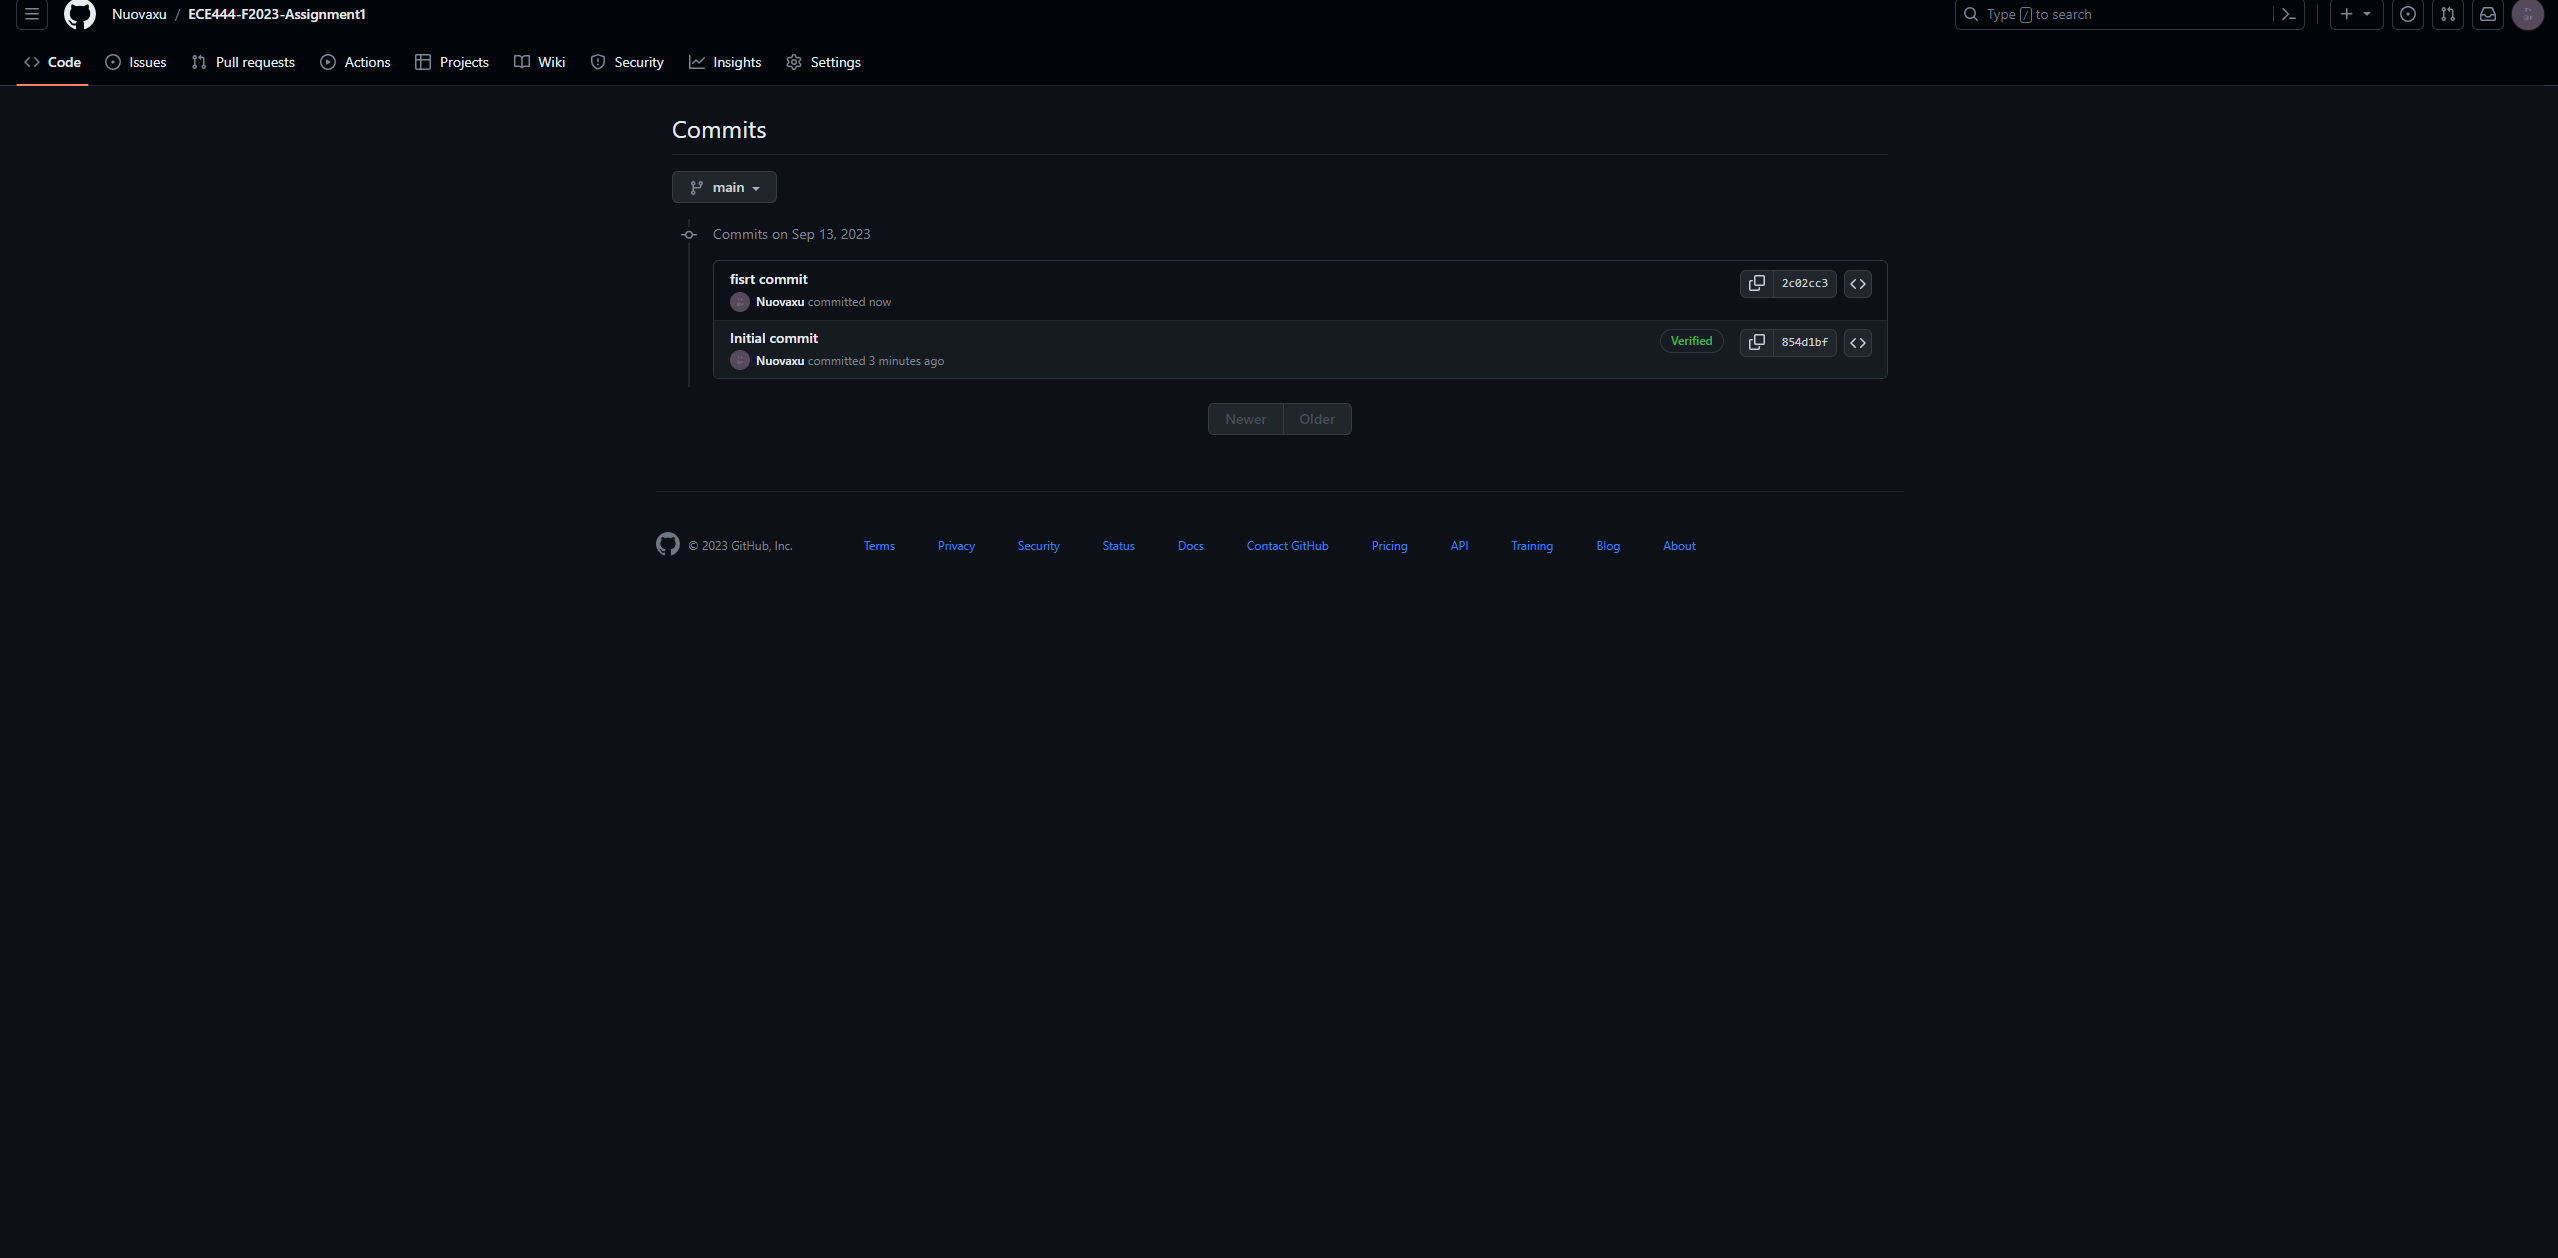
Task: Switch to the Pull requests tab
Action: pos(243,62)
